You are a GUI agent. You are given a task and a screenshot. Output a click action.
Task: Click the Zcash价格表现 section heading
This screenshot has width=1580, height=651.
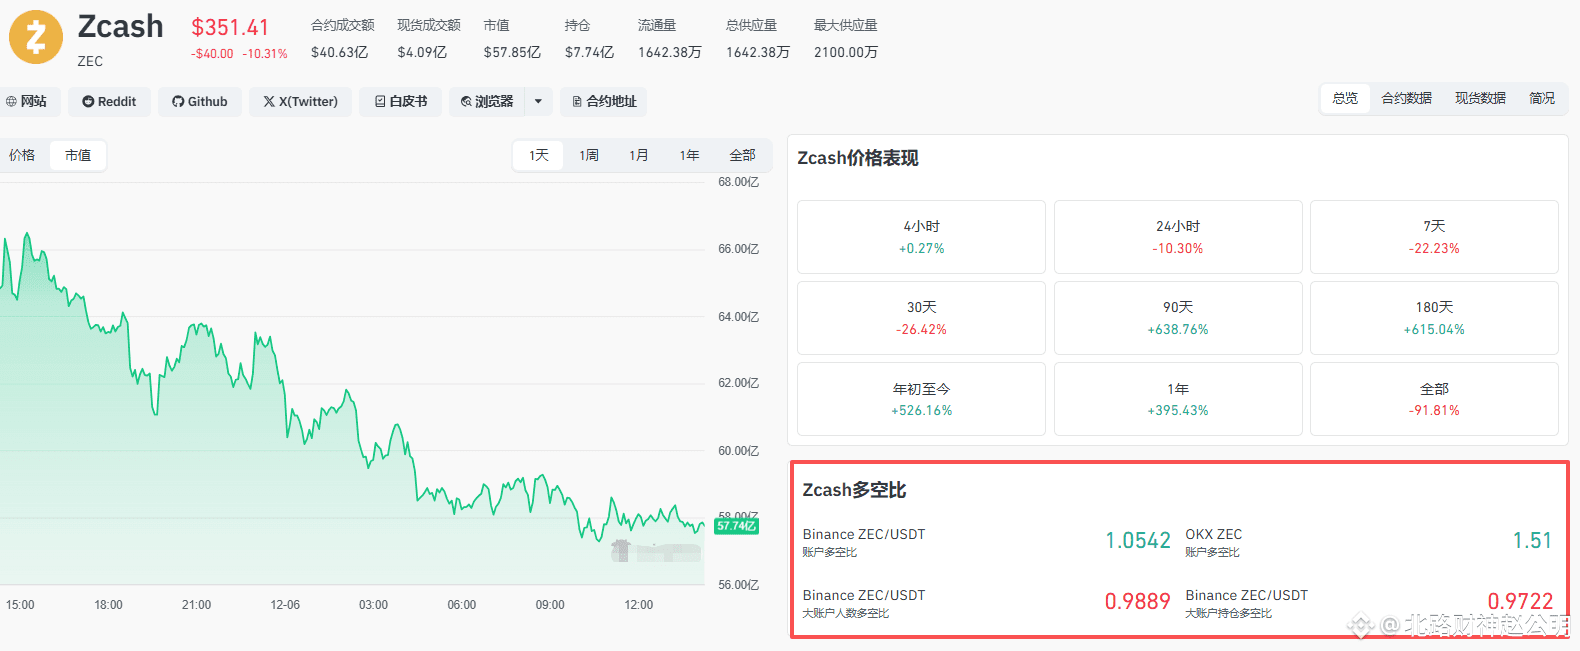(857, 158)
